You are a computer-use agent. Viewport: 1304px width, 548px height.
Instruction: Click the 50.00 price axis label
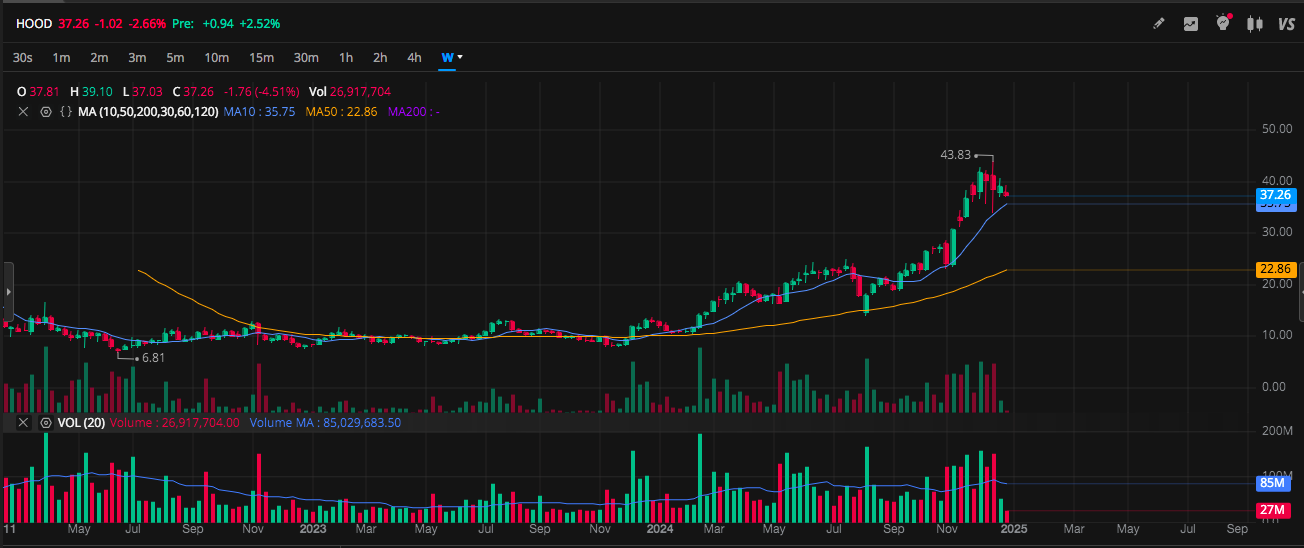(x=1275, y=129)
